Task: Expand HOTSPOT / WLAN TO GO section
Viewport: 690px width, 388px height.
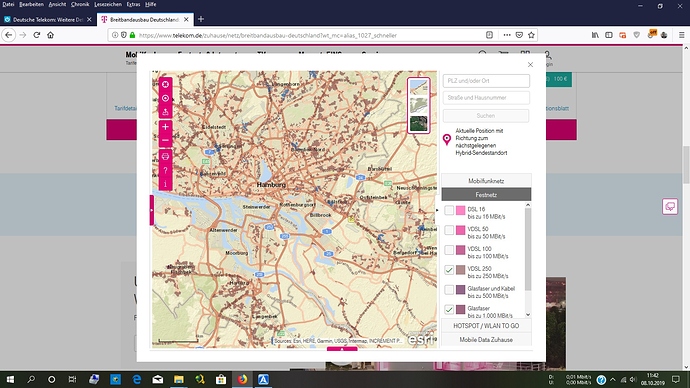Action: coord(486,326)
